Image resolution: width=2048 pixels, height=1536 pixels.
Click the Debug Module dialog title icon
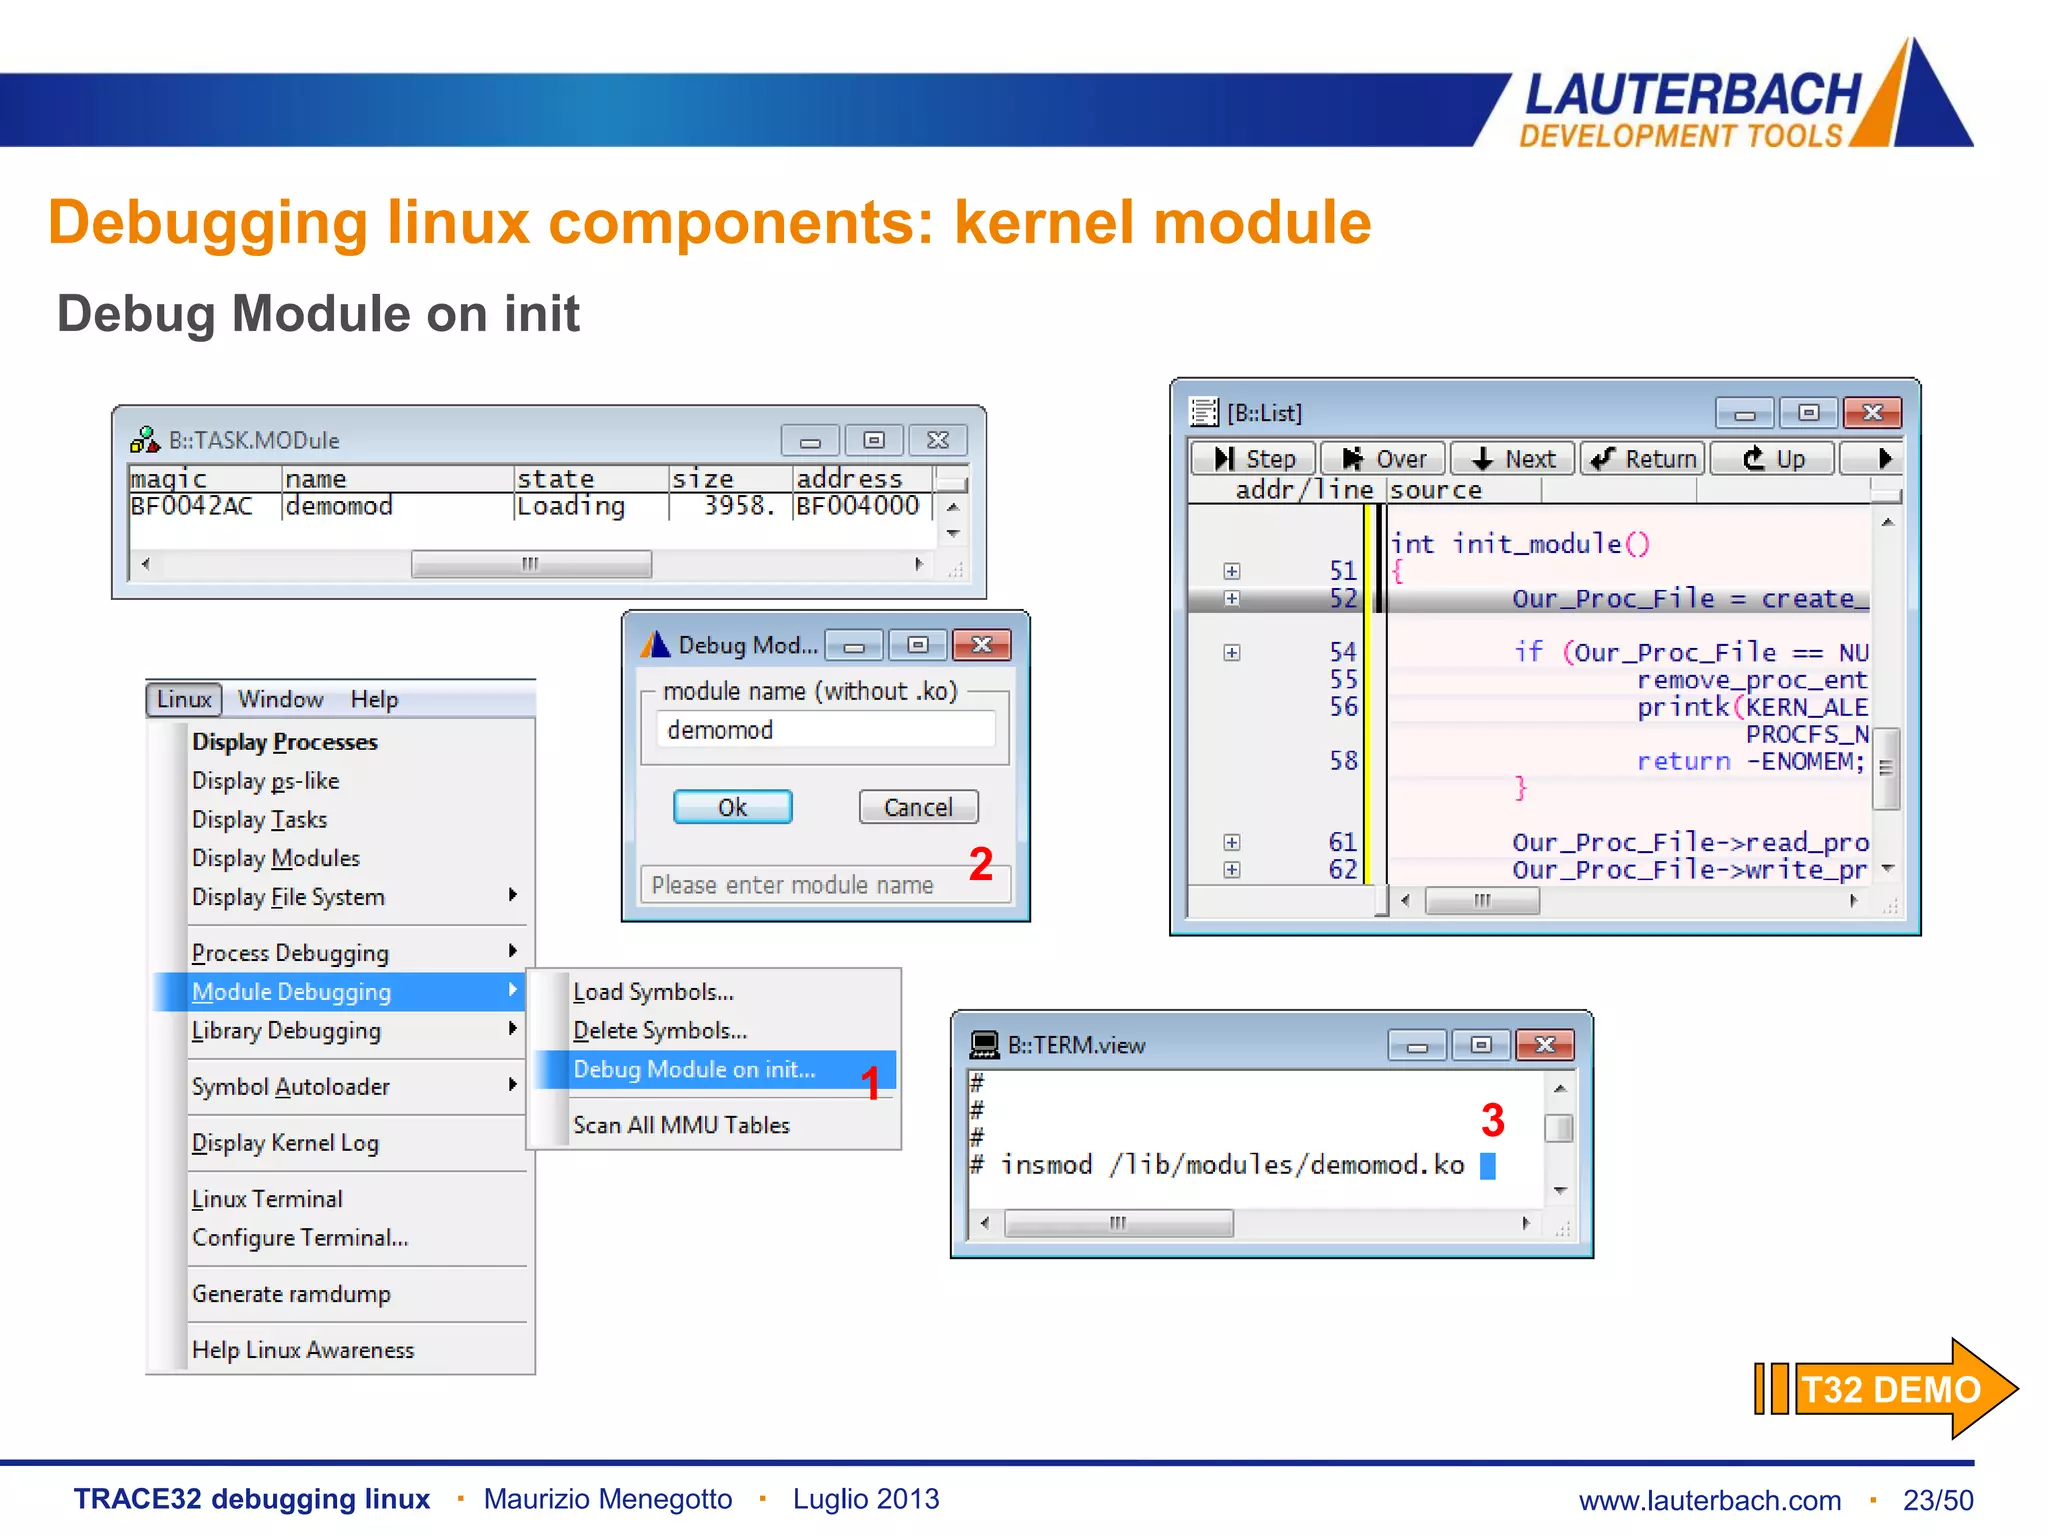[655, 645]
